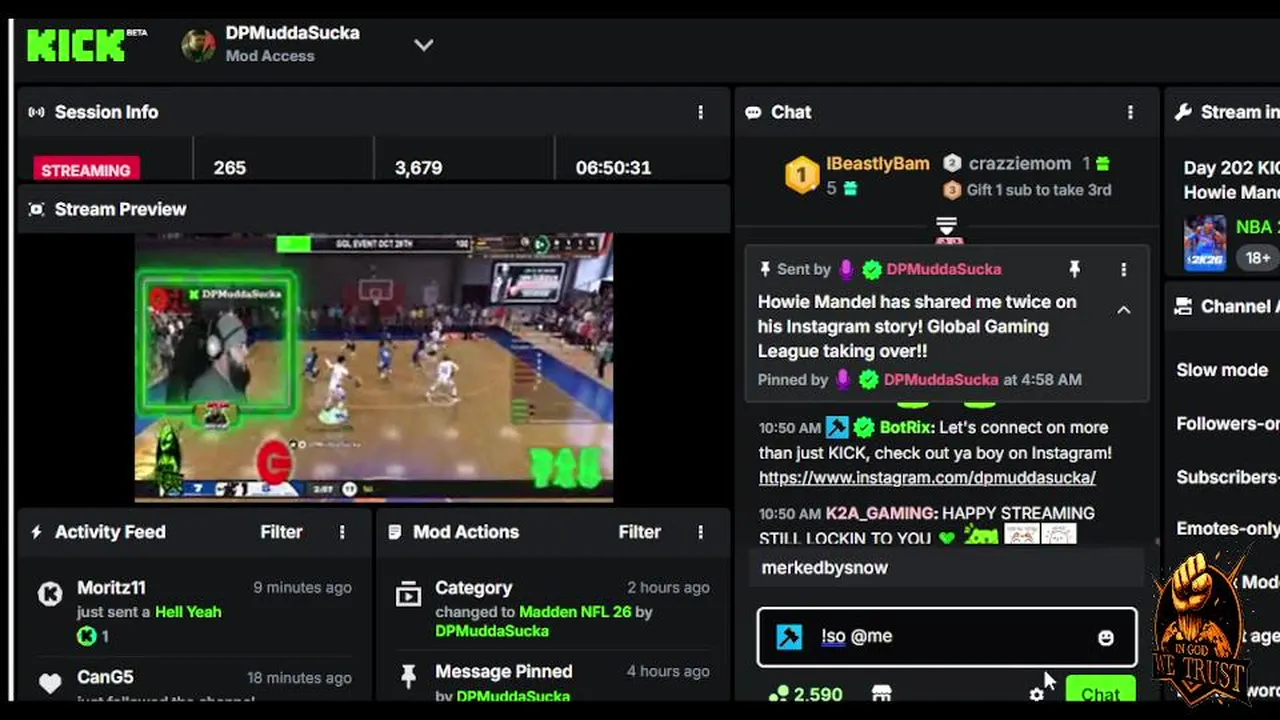Unpin the pinned message pin icon
Screen dimensions: 1280x720
click(x=1074, y=269)
